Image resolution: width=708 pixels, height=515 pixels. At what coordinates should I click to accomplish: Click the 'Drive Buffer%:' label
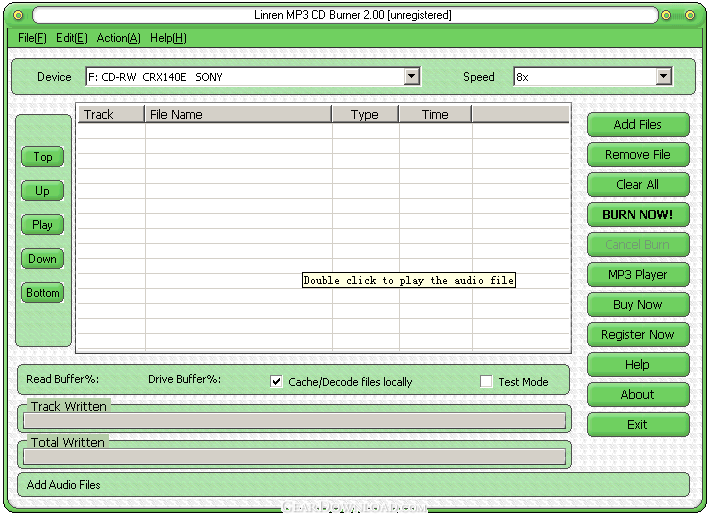tap(185, 379)
